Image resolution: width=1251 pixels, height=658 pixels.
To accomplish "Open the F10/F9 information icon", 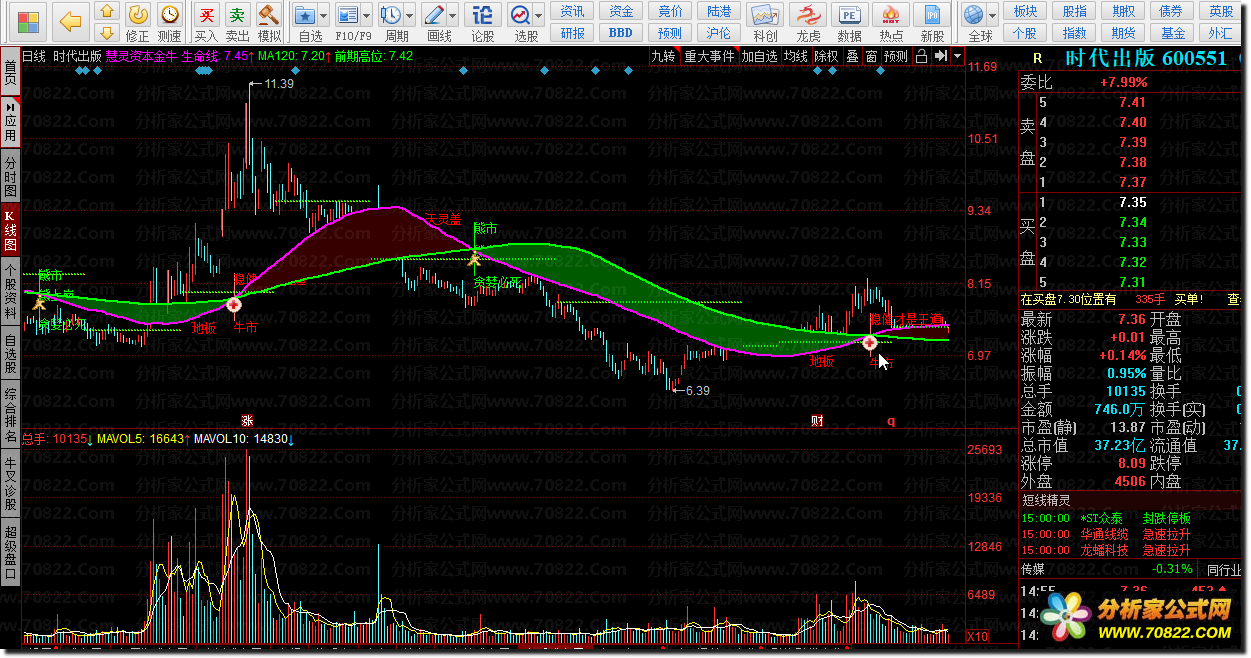I will tap(347, 15).
